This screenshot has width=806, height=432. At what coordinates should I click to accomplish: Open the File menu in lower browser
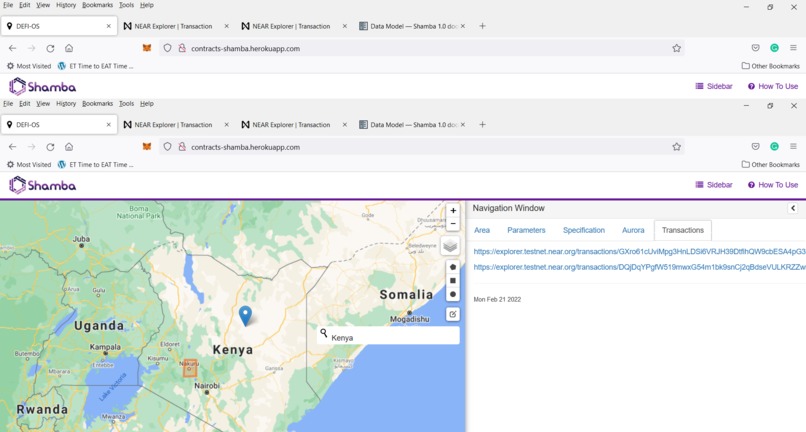pos(8,103)
